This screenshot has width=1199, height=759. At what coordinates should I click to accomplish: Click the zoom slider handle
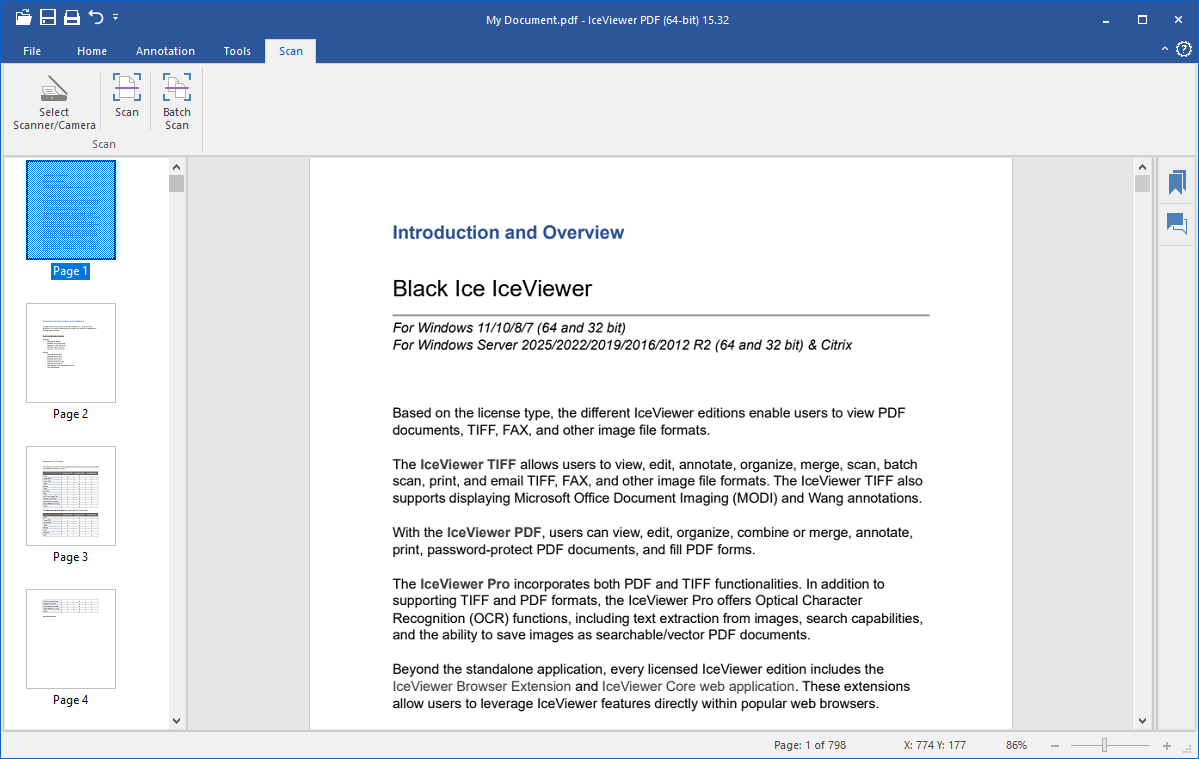pyautogui.click(x=1104, y=745)
